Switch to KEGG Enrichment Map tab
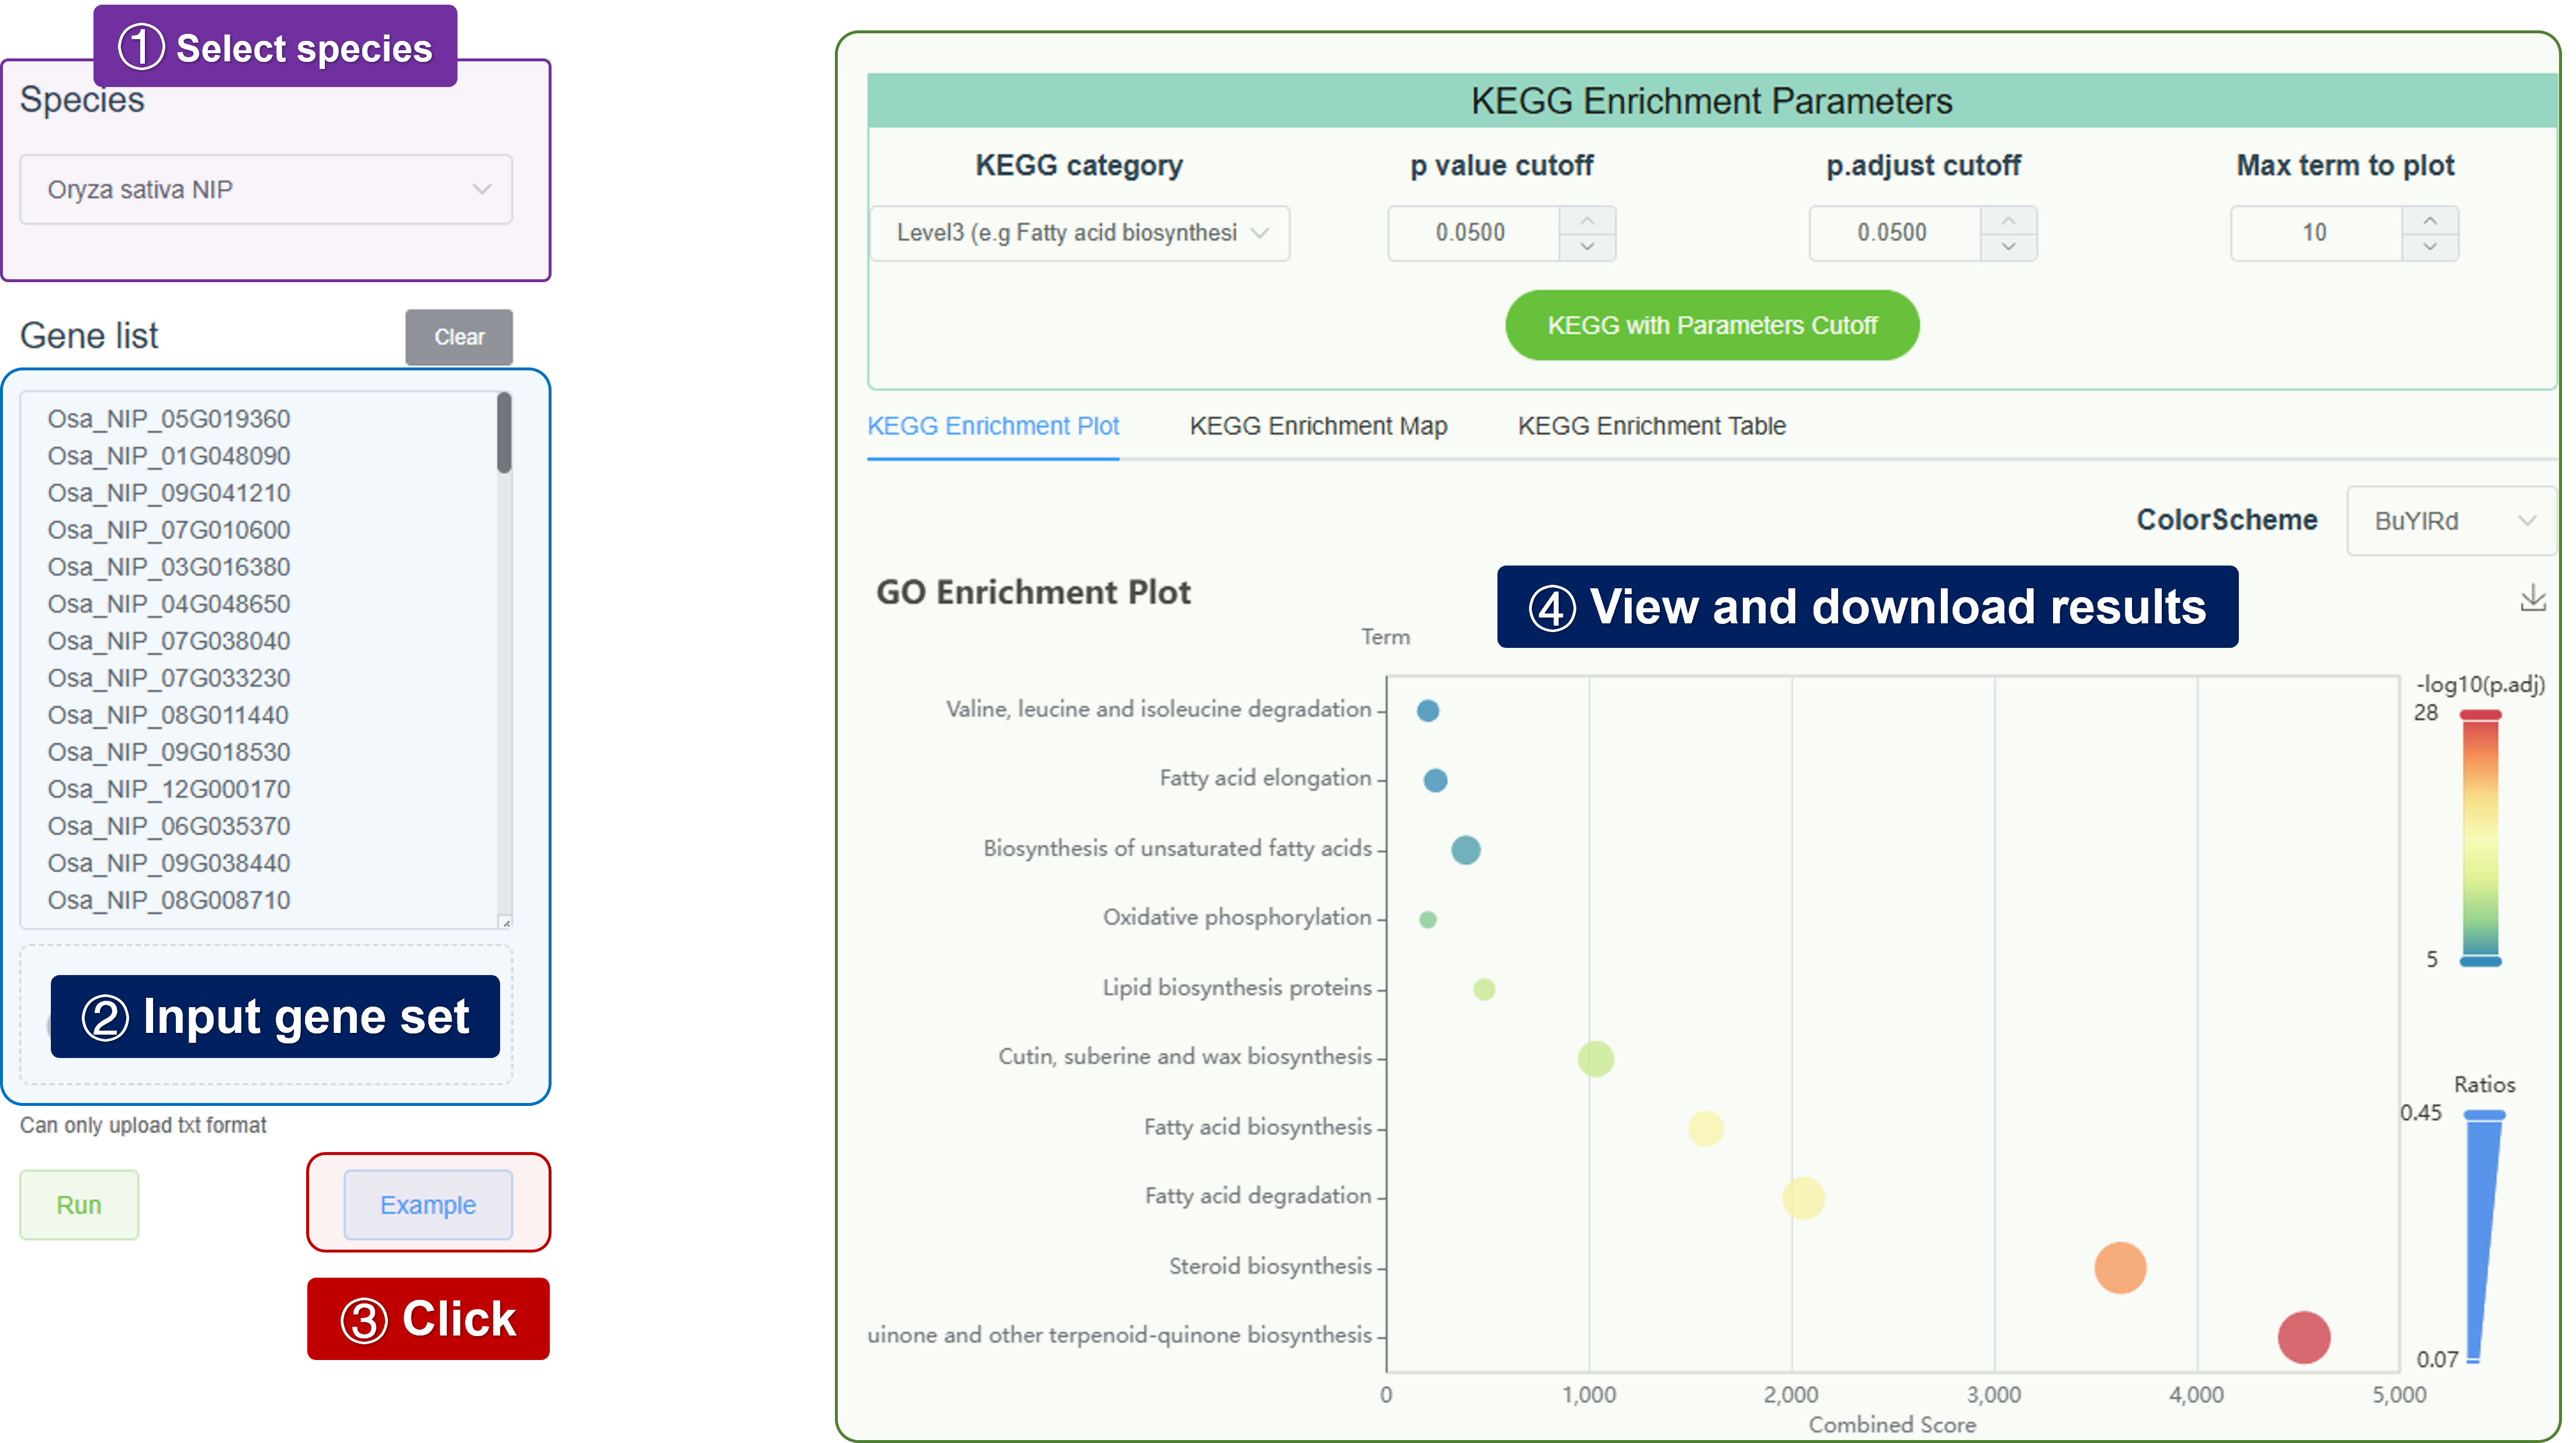The width and height of the screenshot is (2576, 1443). tap(1318, 426)
